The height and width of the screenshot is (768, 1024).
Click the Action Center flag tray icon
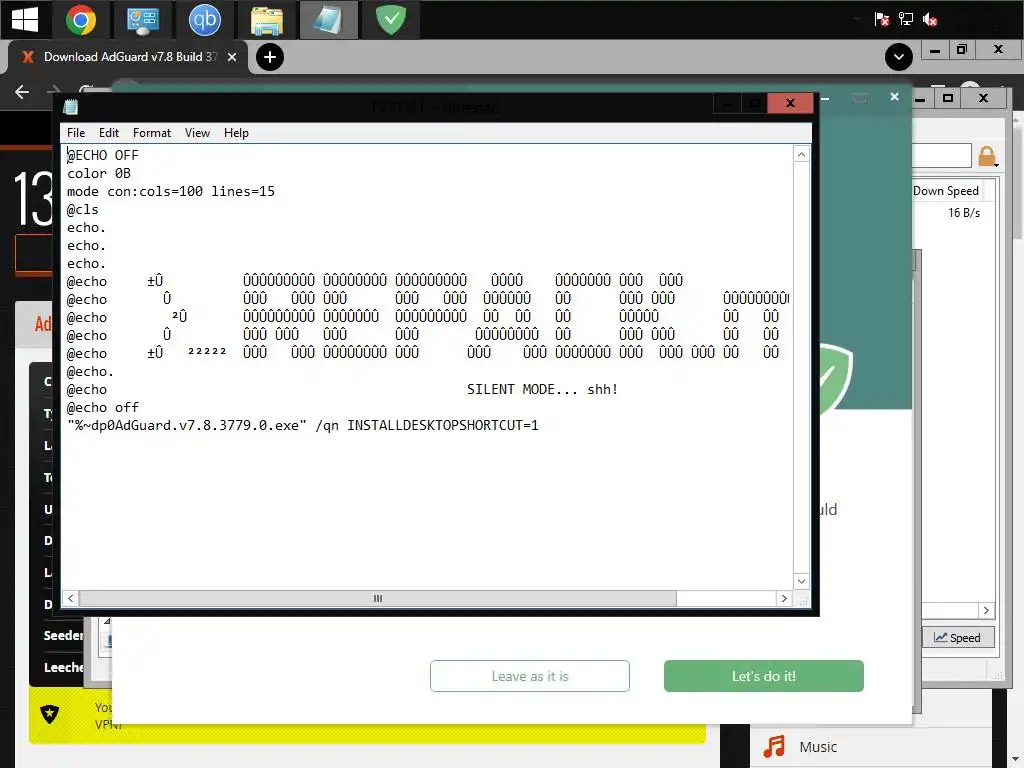click(882, 19)
